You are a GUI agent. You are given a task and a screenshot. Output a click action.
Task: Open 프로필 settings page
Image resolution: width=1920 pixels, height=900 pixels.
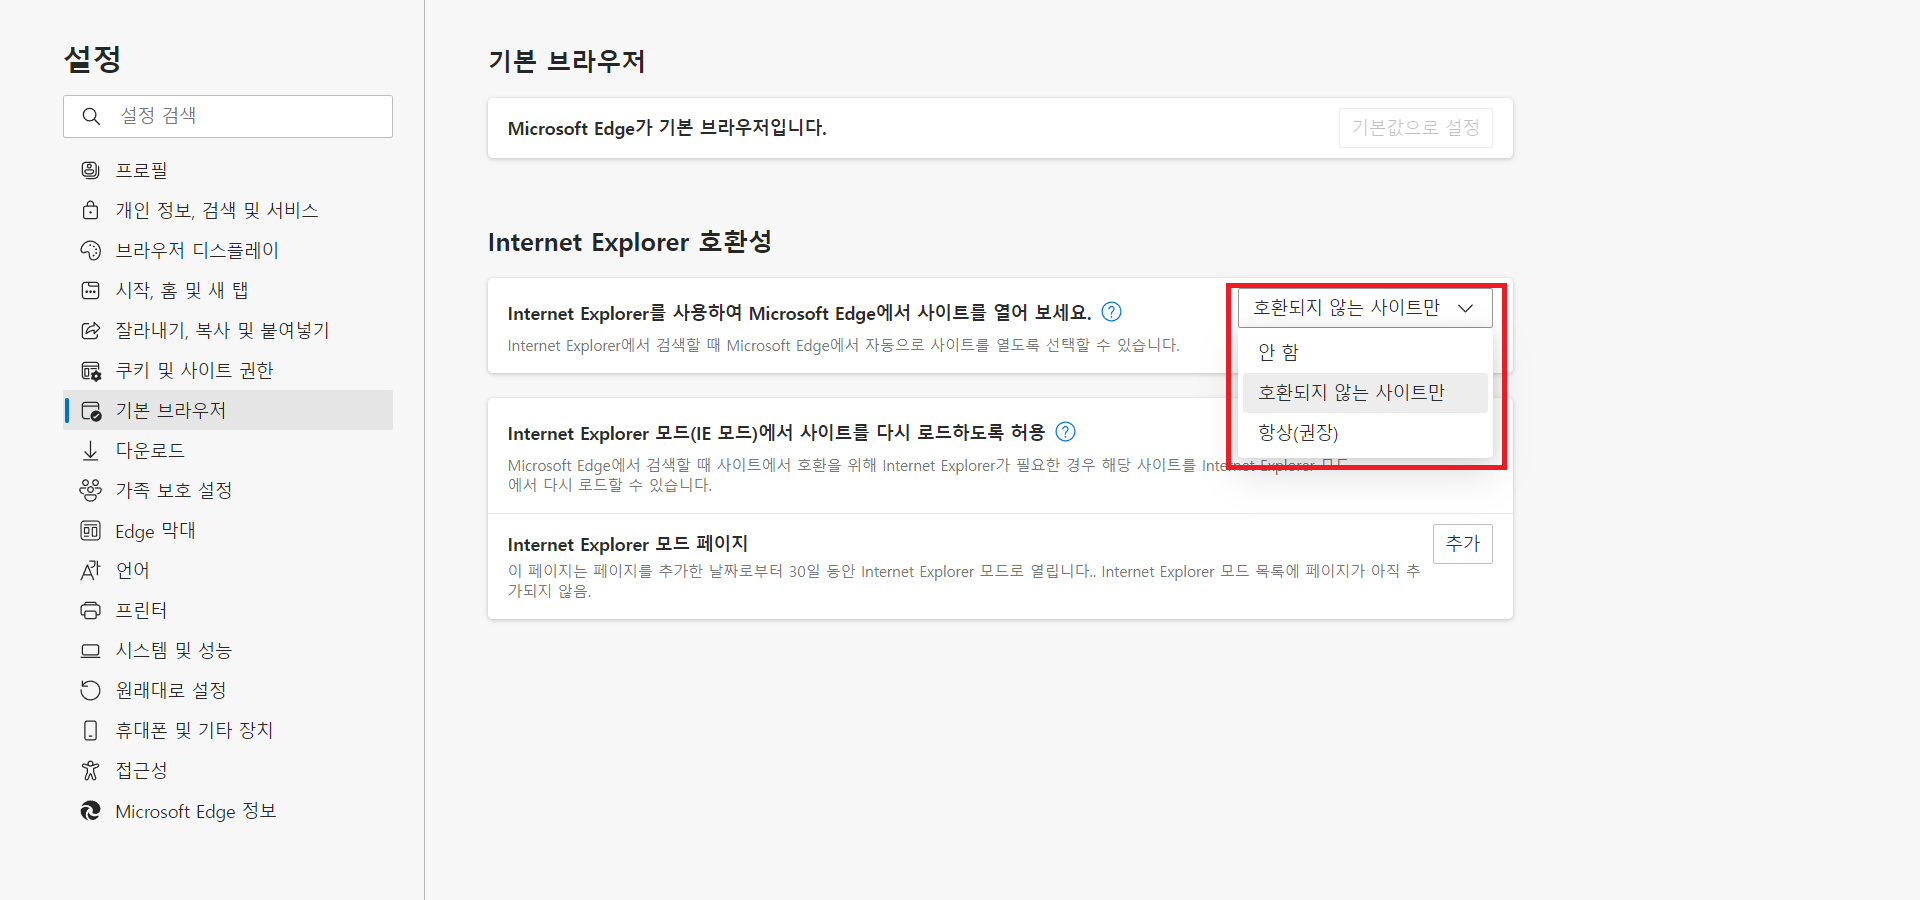(x=228, y=170)
